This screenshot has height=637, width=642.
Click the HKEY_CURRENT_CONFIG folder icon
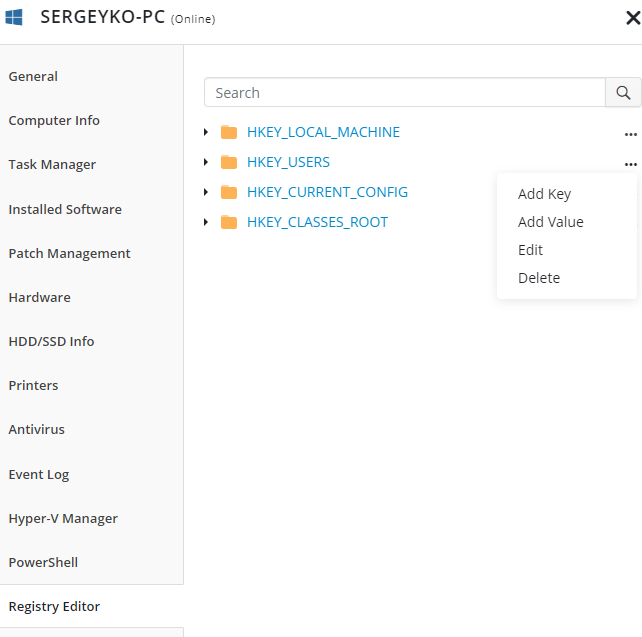coord(229,192)
